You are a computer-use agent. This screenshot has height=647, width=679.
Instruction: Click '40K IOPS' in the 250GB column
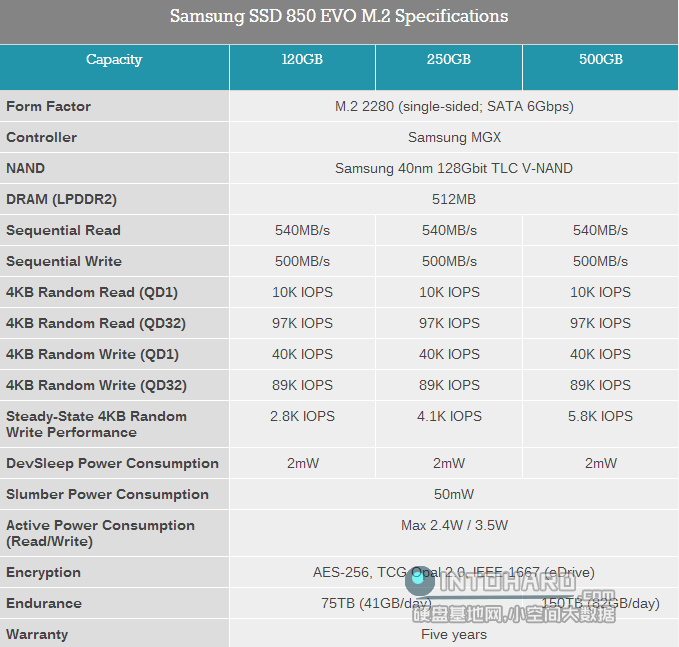coord(449,354)
